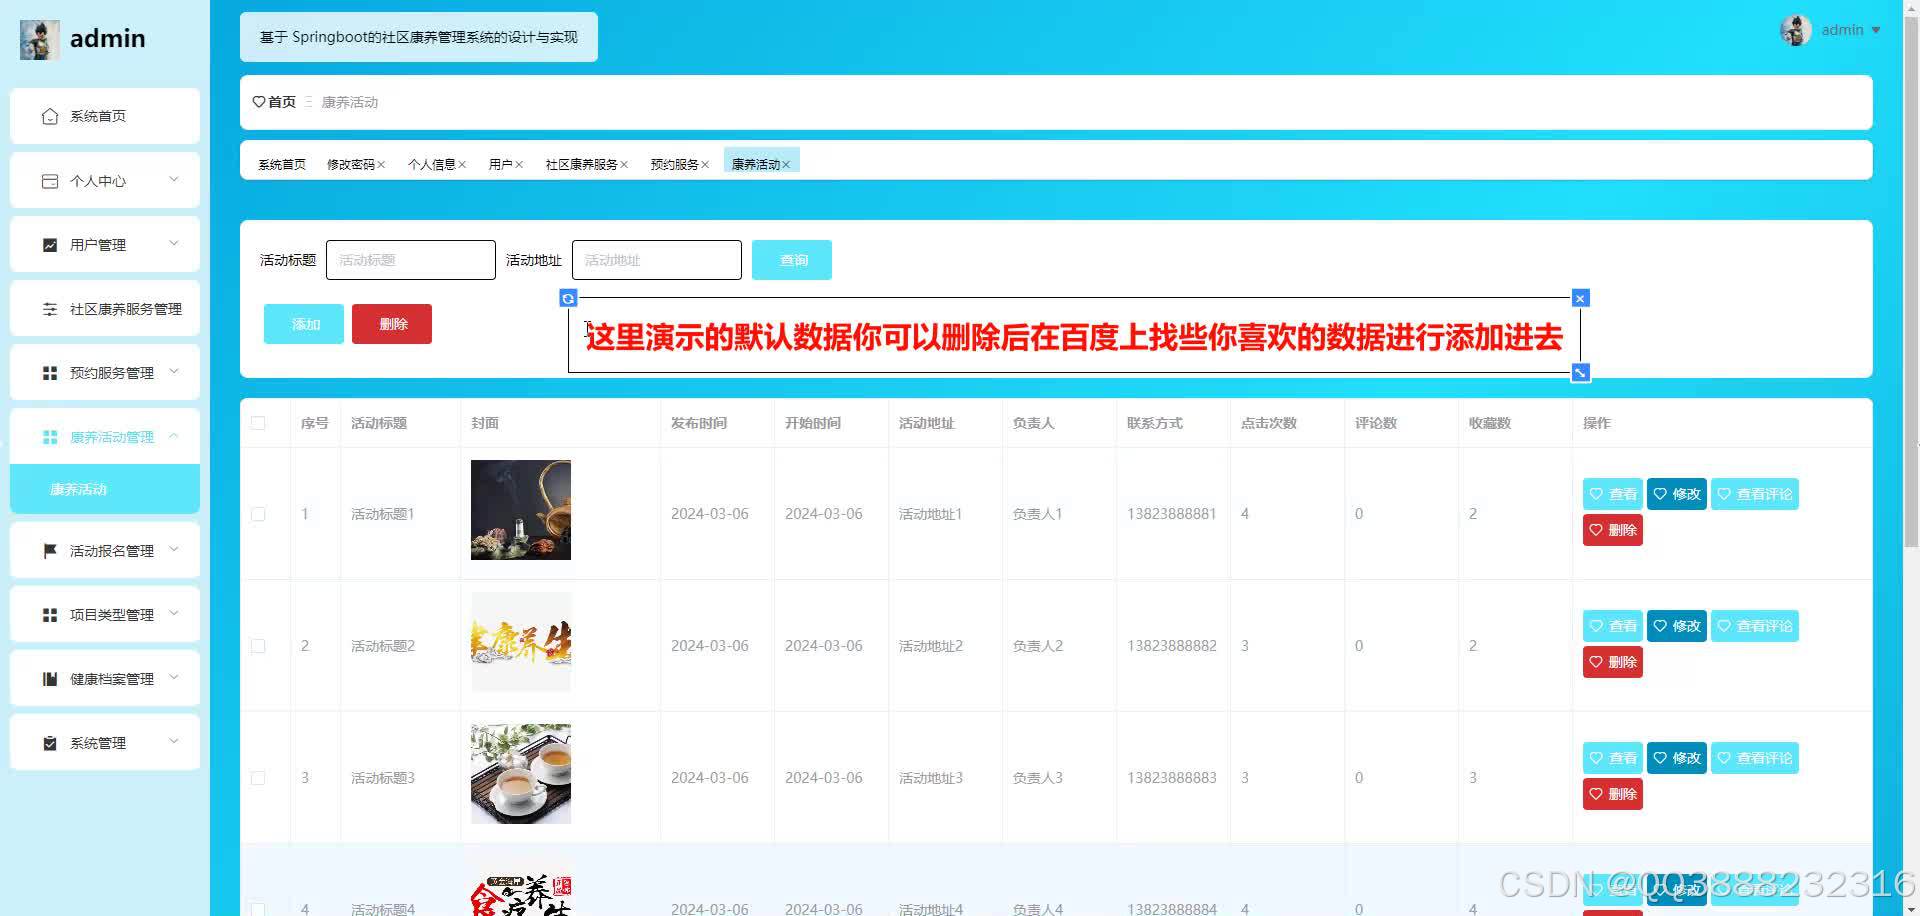Viewport: 1920px width, 916px height.
Task: Click the 系统管理 checklist icon
Action: [50, 742]
